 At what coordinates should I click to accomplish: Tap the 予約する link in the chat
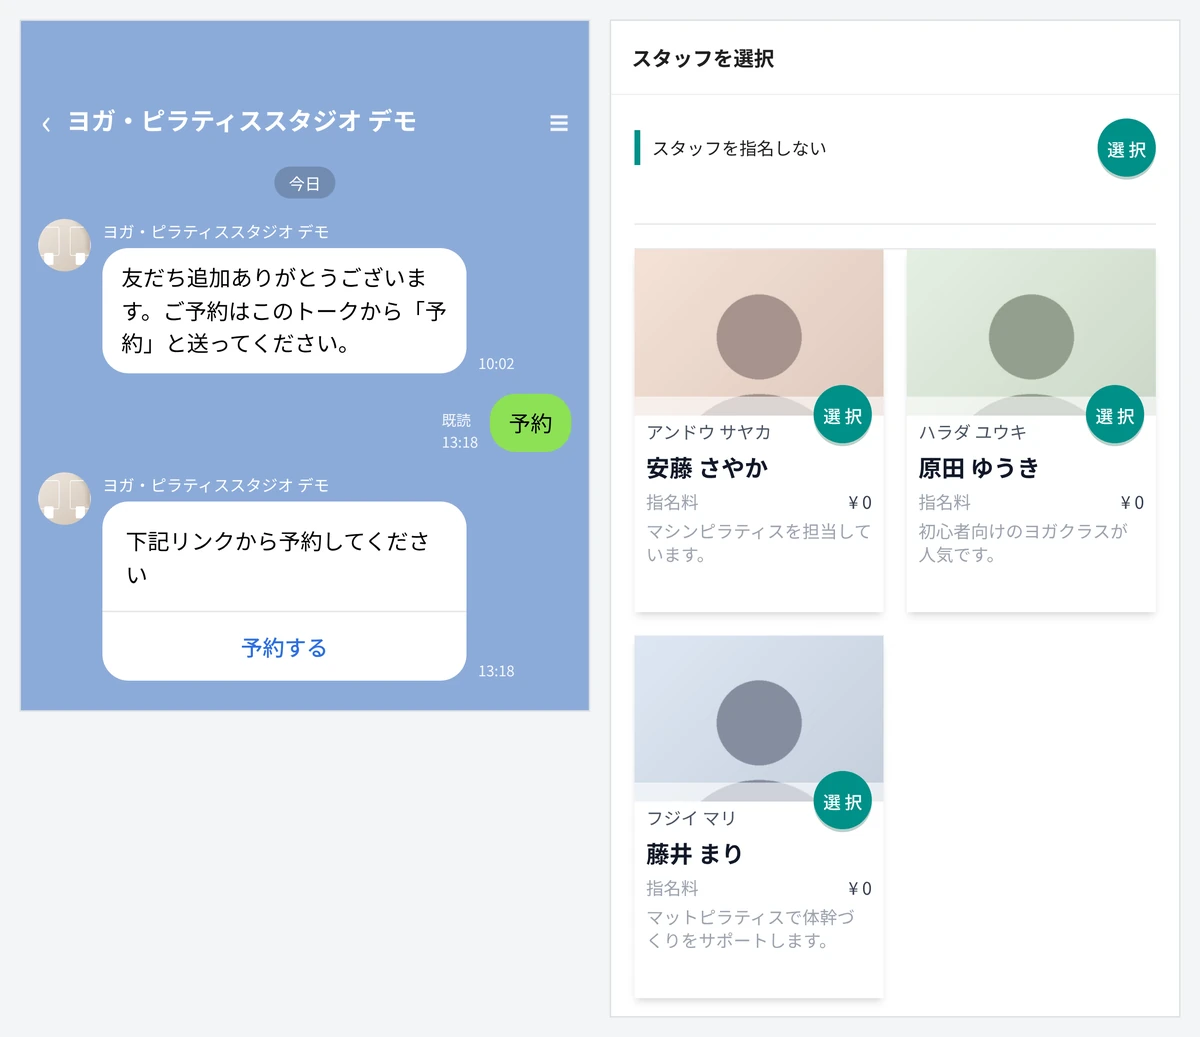click(284, 647)
